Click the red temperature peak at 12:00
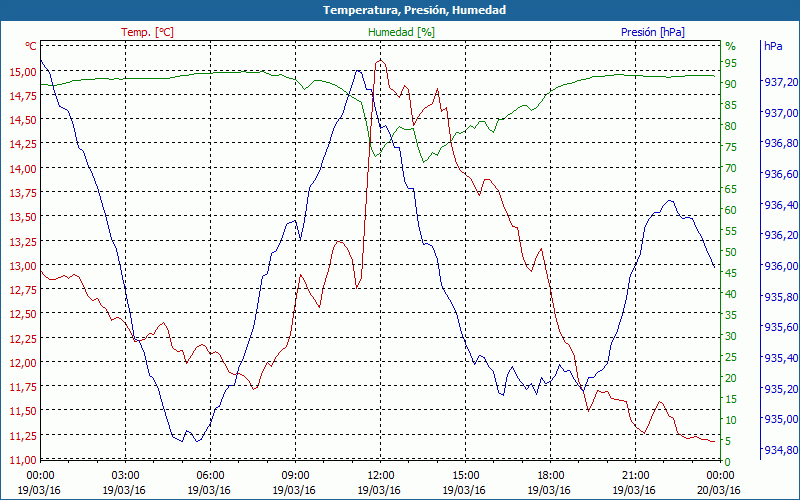 381,61
